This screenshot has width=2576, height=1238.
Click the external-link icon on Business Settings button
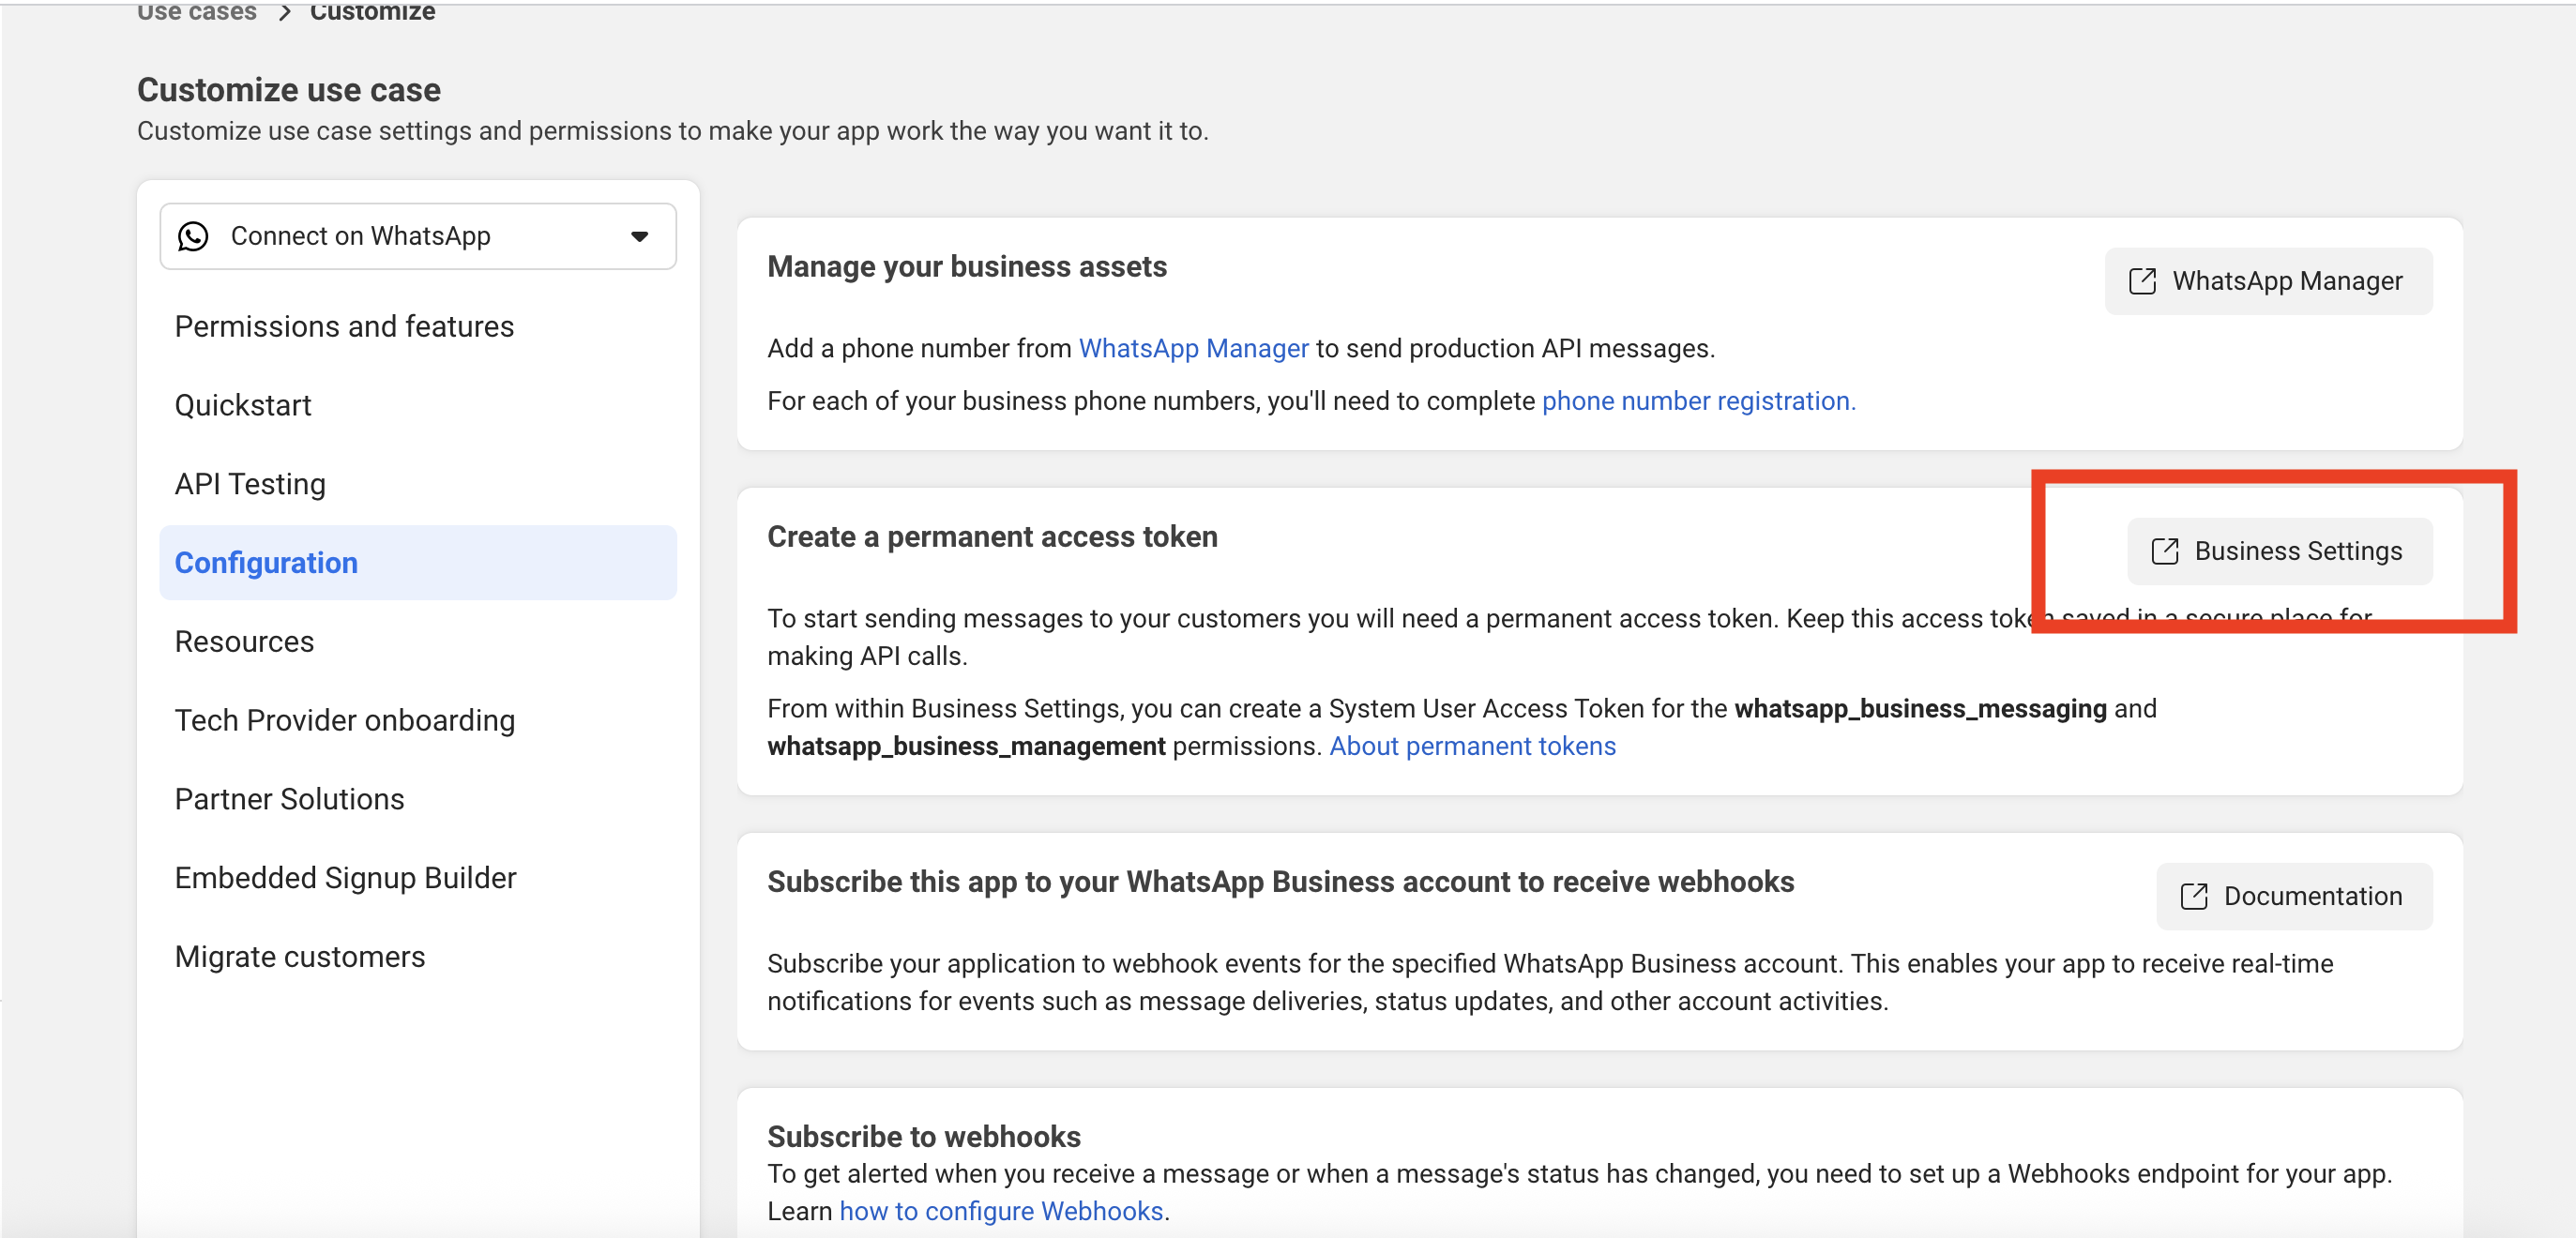click(x=2164, y=552)
